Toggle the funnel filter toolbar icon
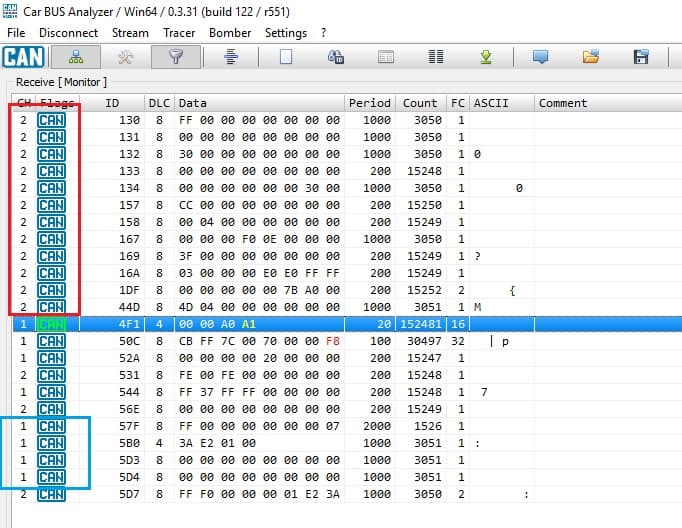Image resolution: width=682 pixels, height=528 pixels. coord(176,57)
